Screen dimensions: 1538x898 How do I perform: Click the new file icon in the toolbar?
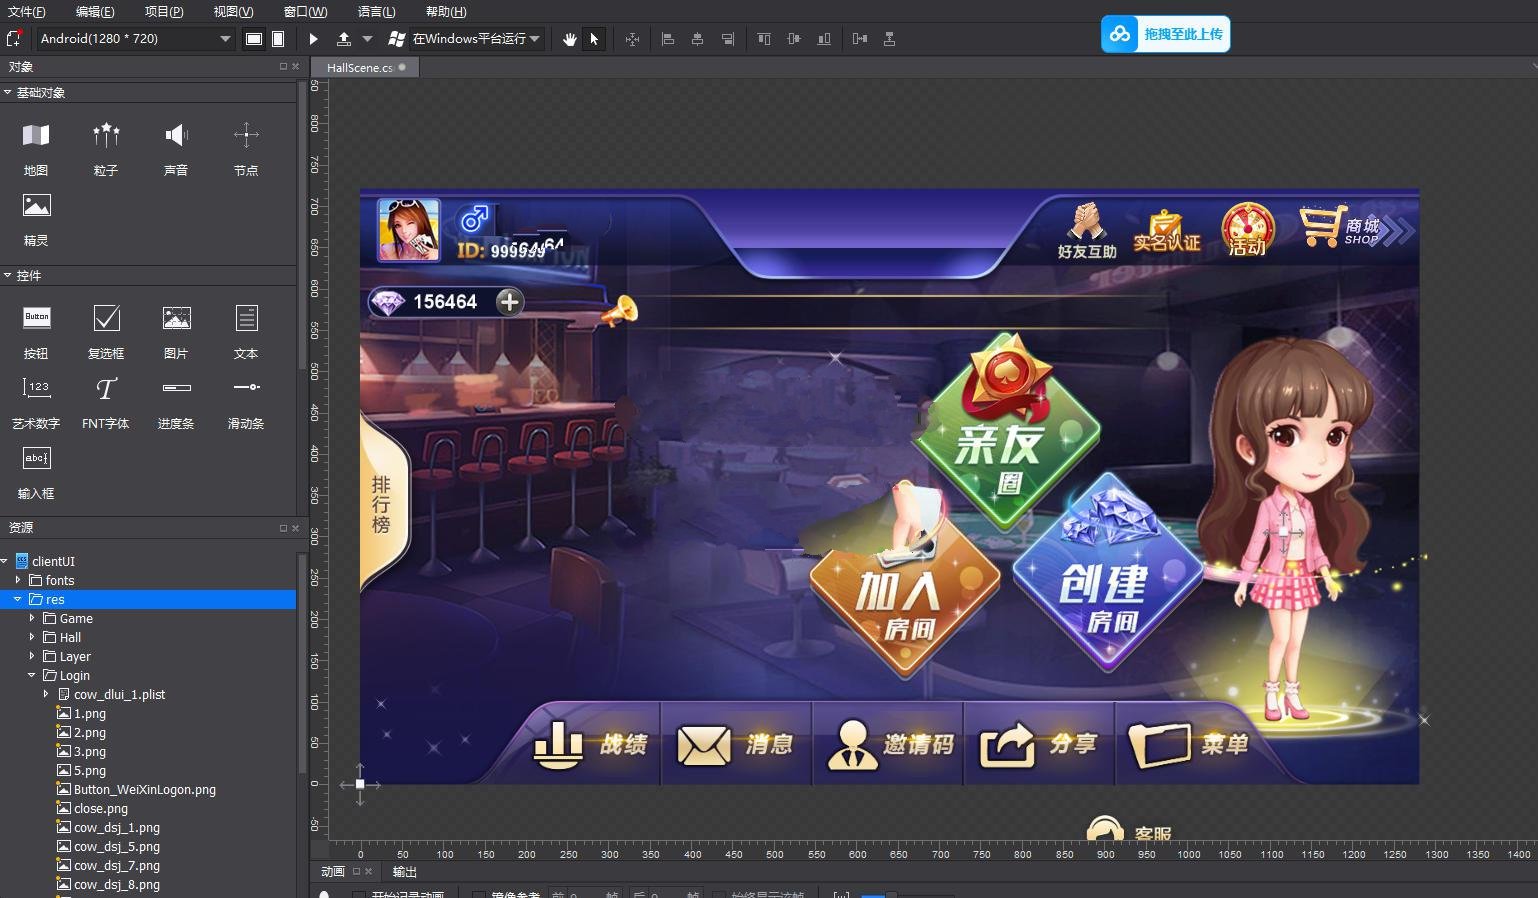pos(14,39)
